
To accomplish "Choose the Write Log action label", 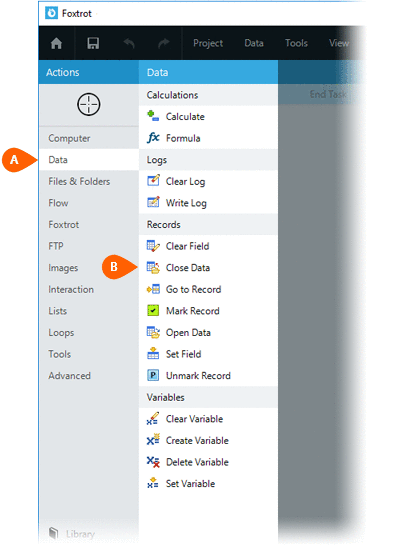I will click(186, 203).
